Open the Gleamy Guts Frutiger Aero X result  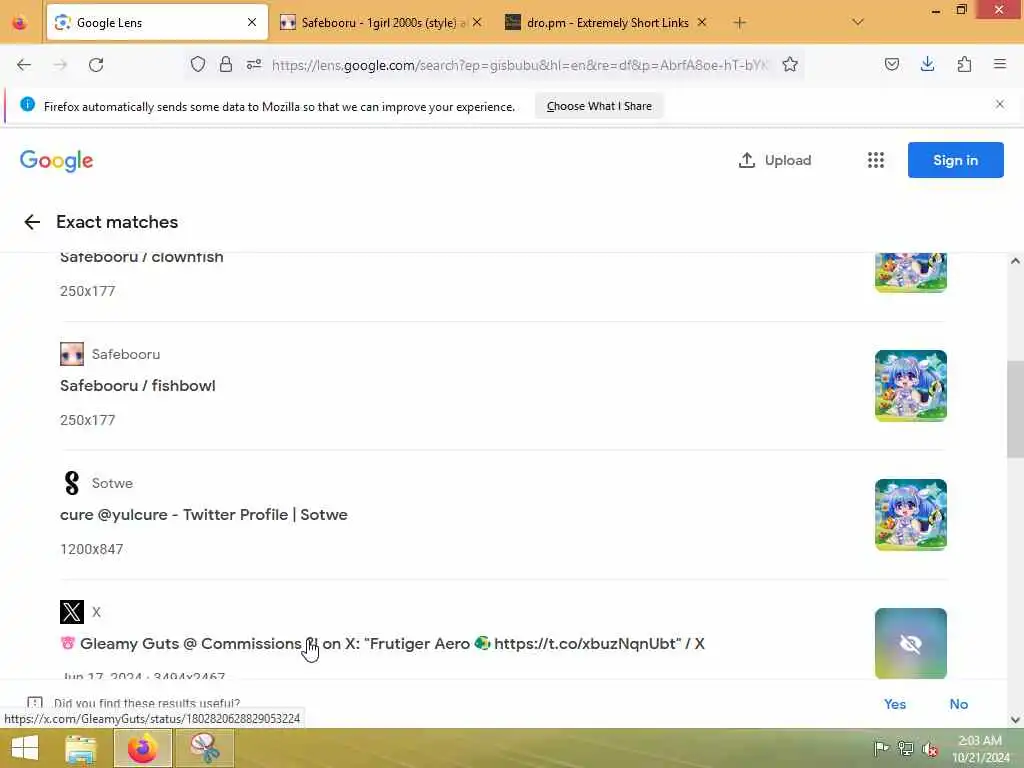[x=383, y=644]
